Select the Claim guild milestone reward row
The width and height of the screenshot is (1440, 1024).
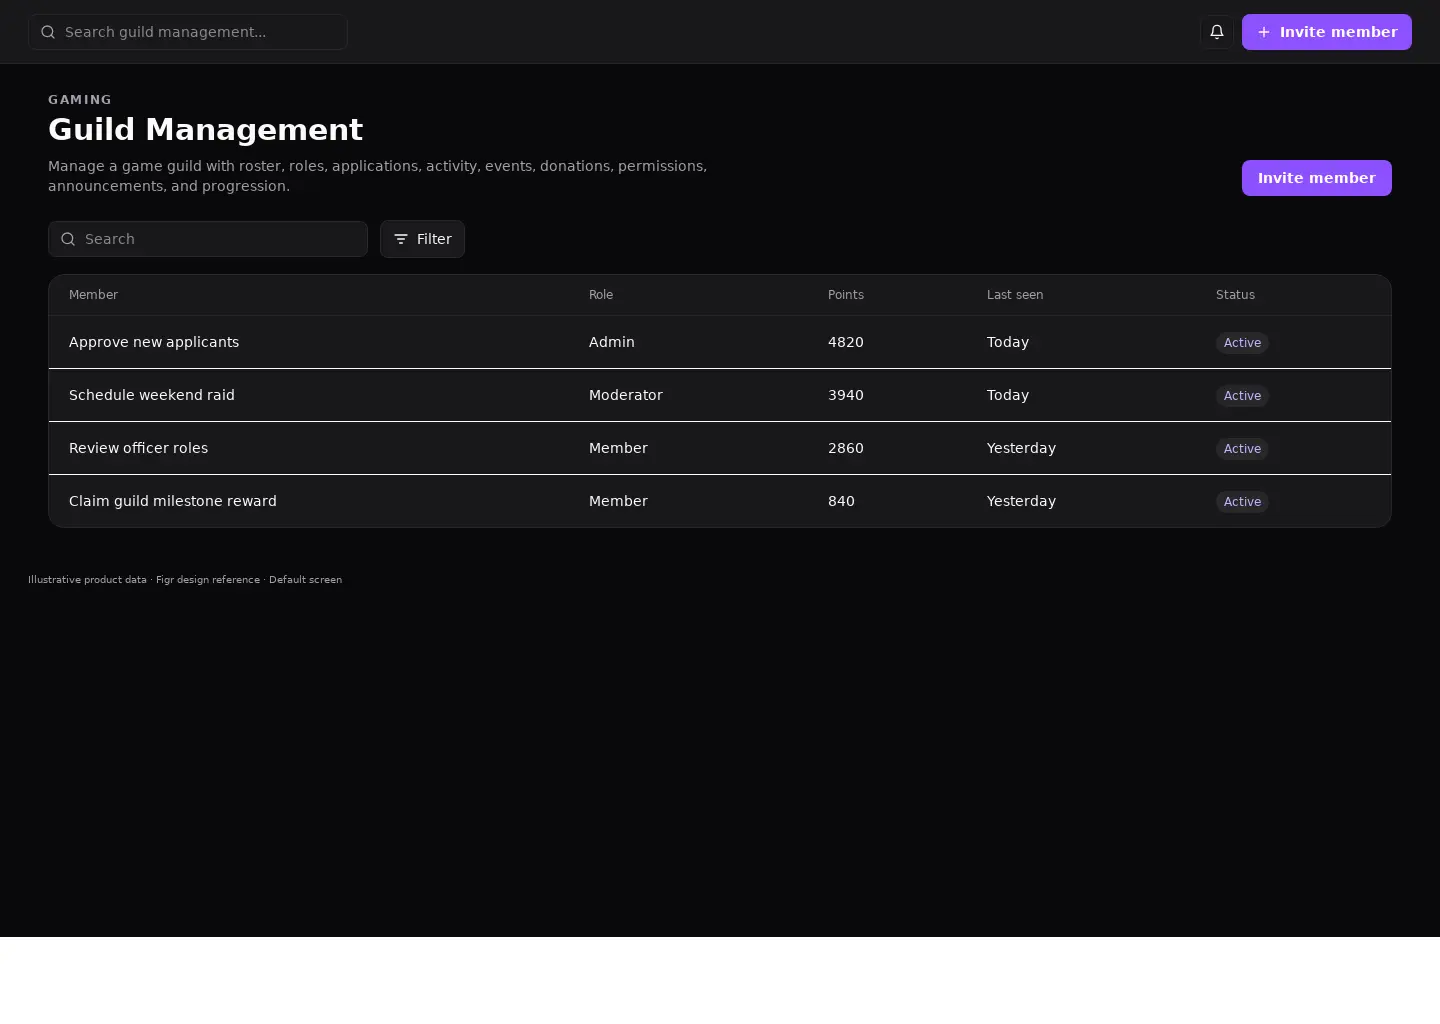click(720, 501)
